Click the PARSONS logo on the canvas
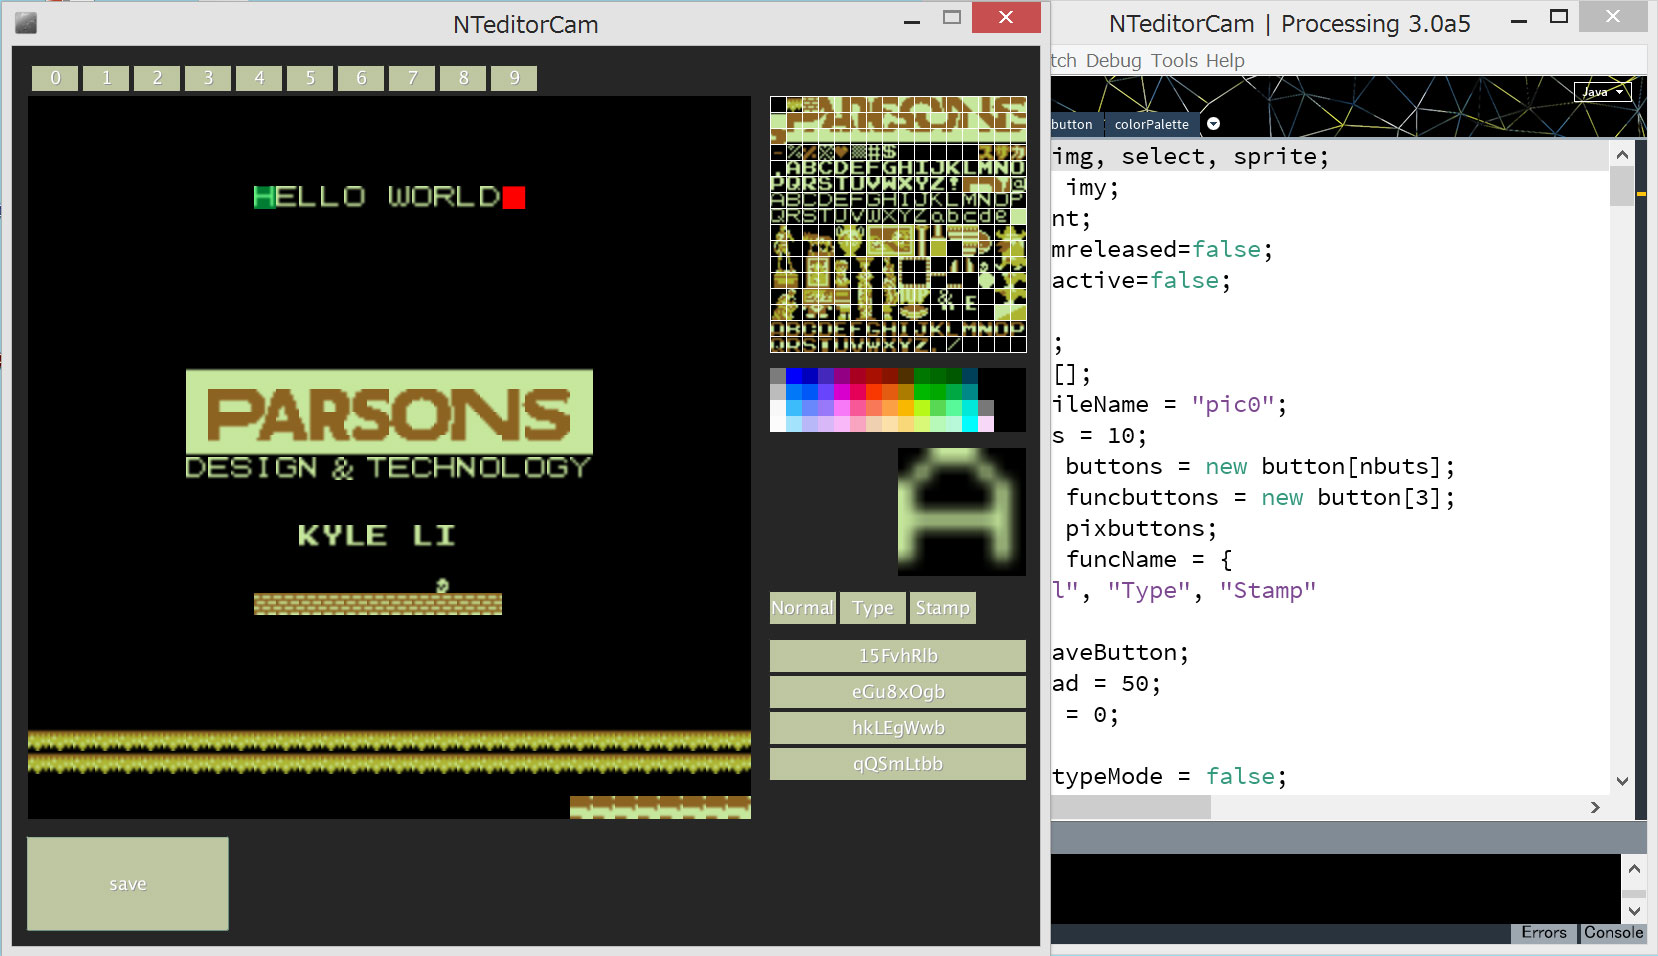The width and height of the screenshot is (1658, 956). (x=389, y=412)
